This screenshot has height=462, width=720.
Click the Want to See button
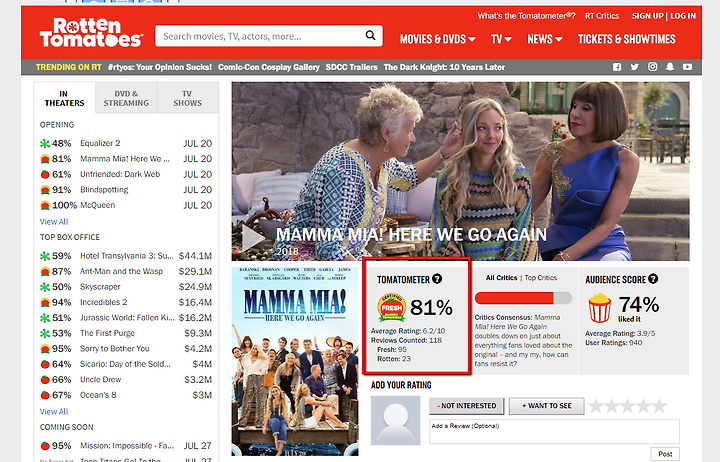(x=546, y=406)
